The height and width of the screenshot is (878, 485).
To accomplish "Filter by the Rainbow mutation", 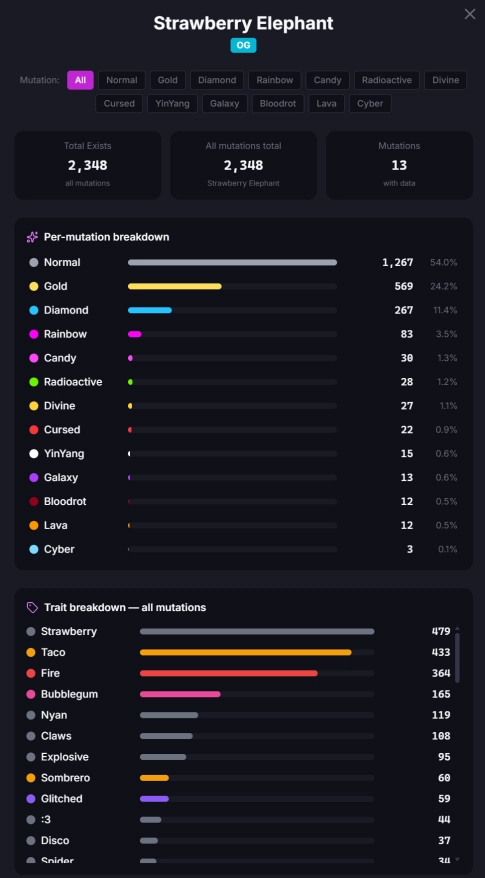I will point(275,80).
